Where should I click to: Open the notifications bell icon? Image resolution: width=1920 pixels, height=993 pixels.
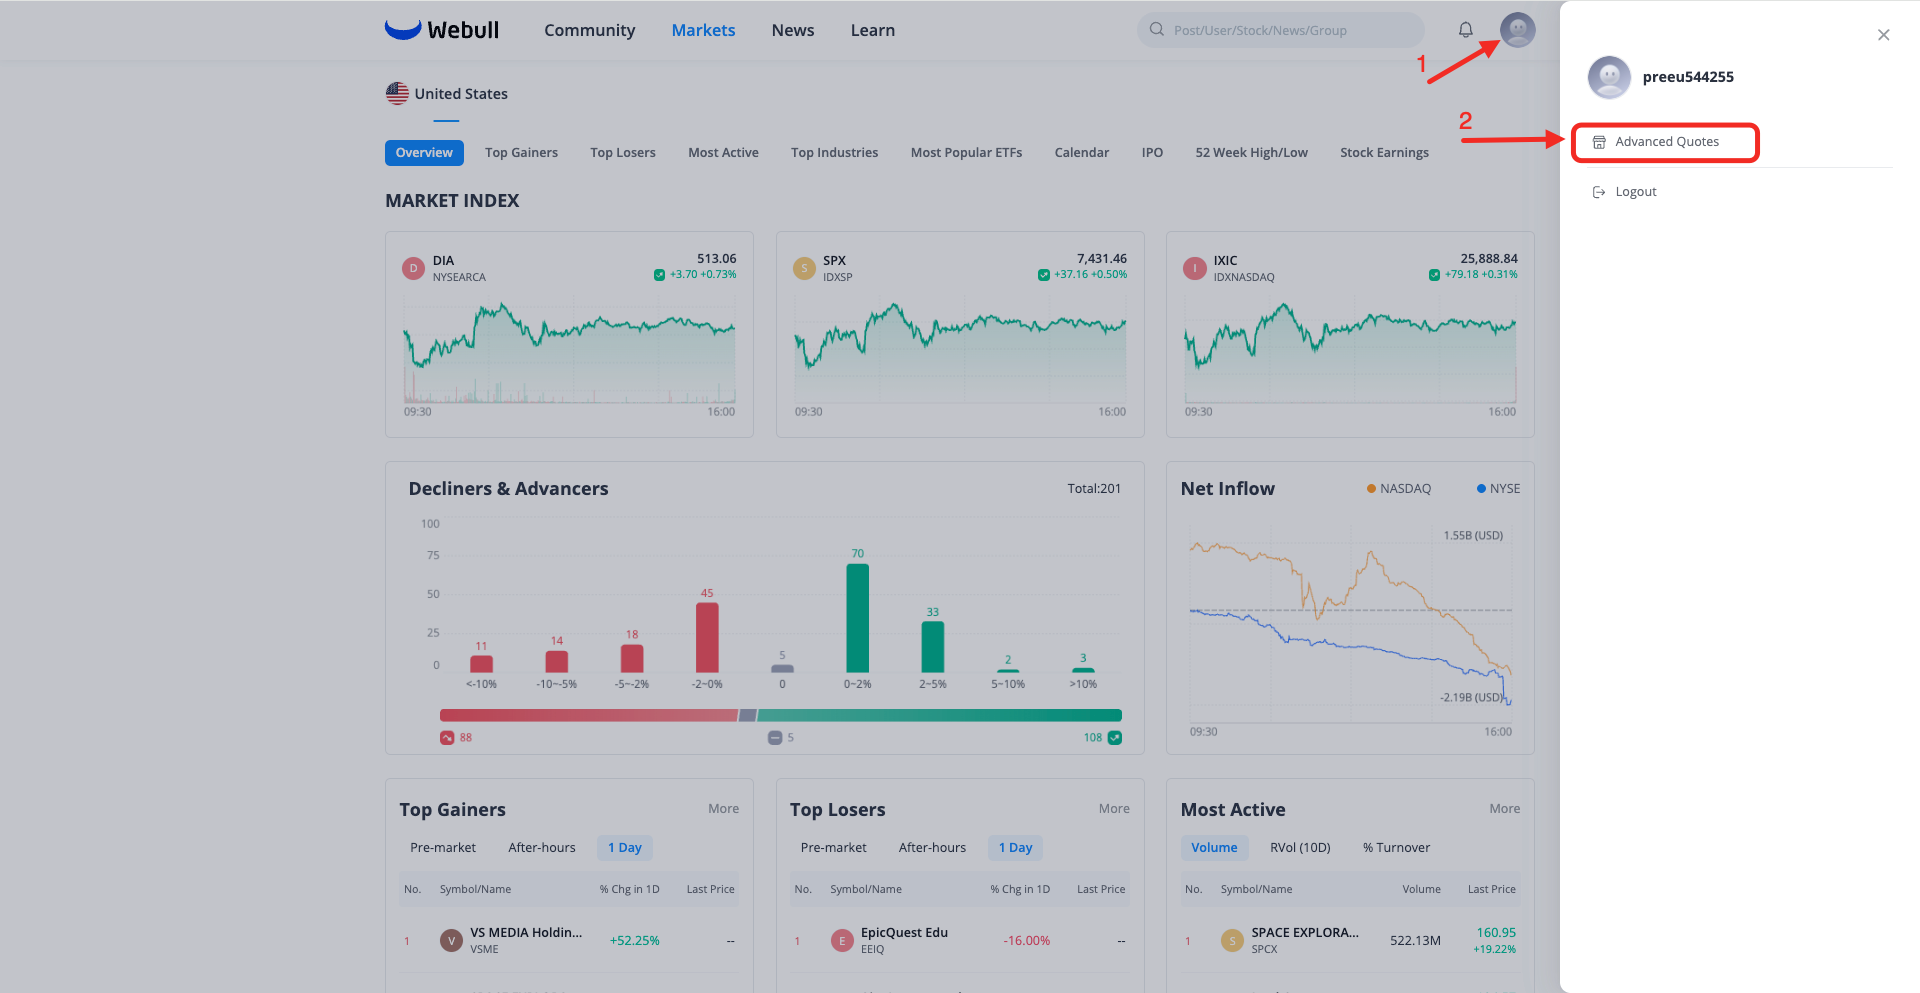pyautogui.click(x=1465, y=30)
